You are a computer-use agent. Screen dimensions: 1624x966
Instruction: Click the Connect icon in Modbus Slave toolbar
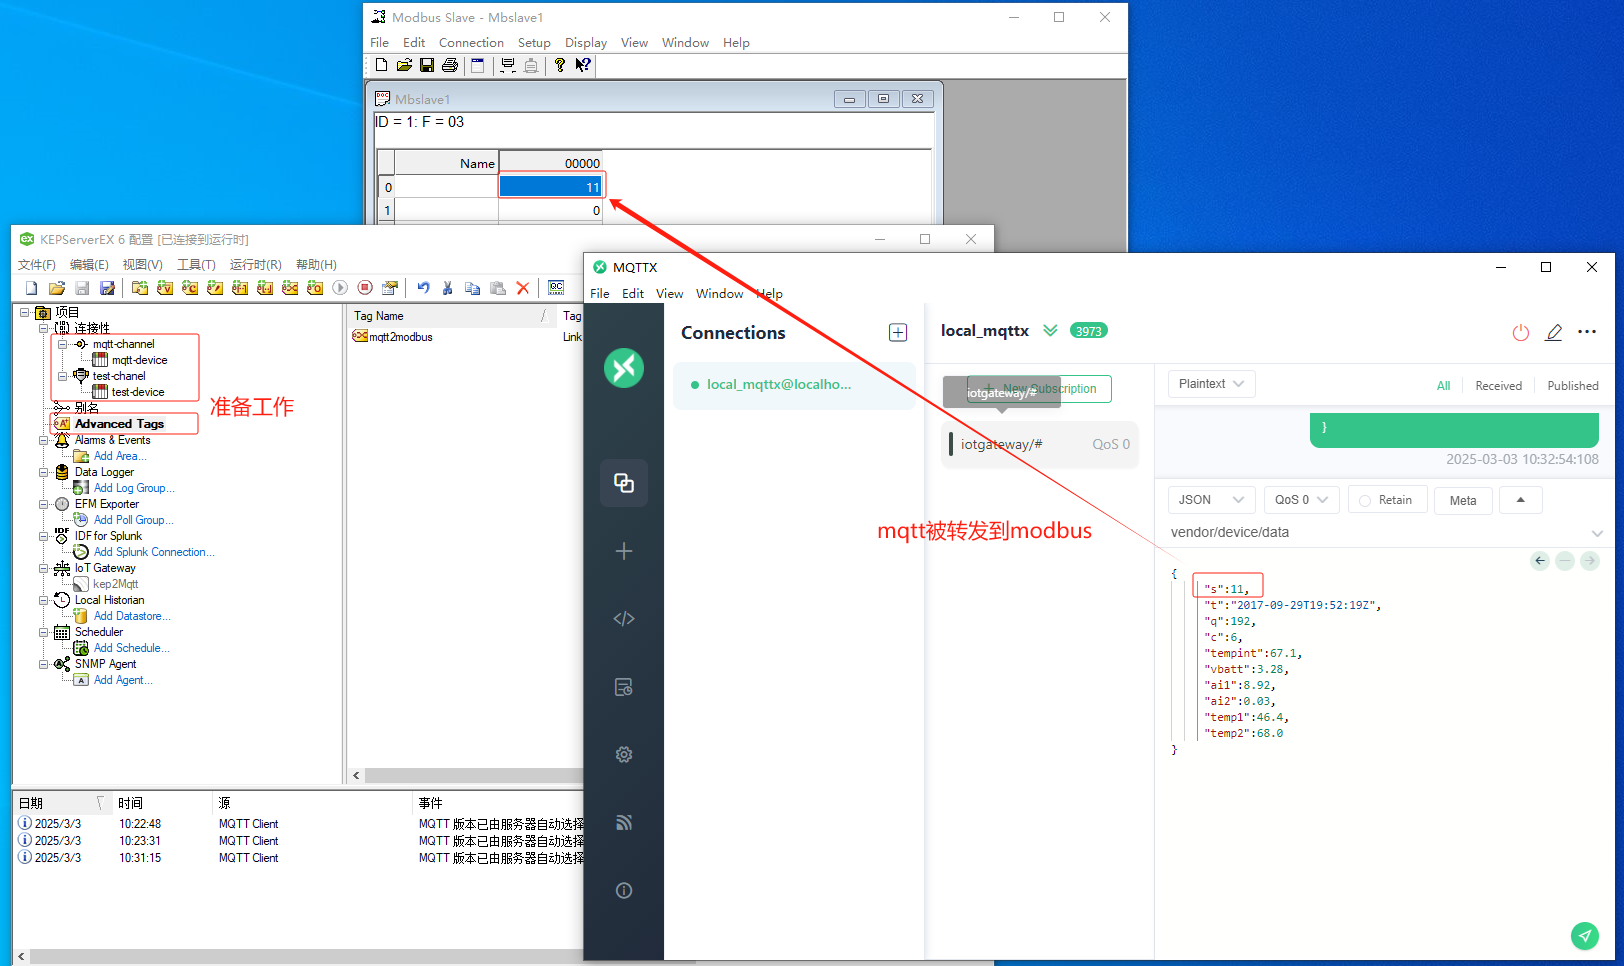508,65
